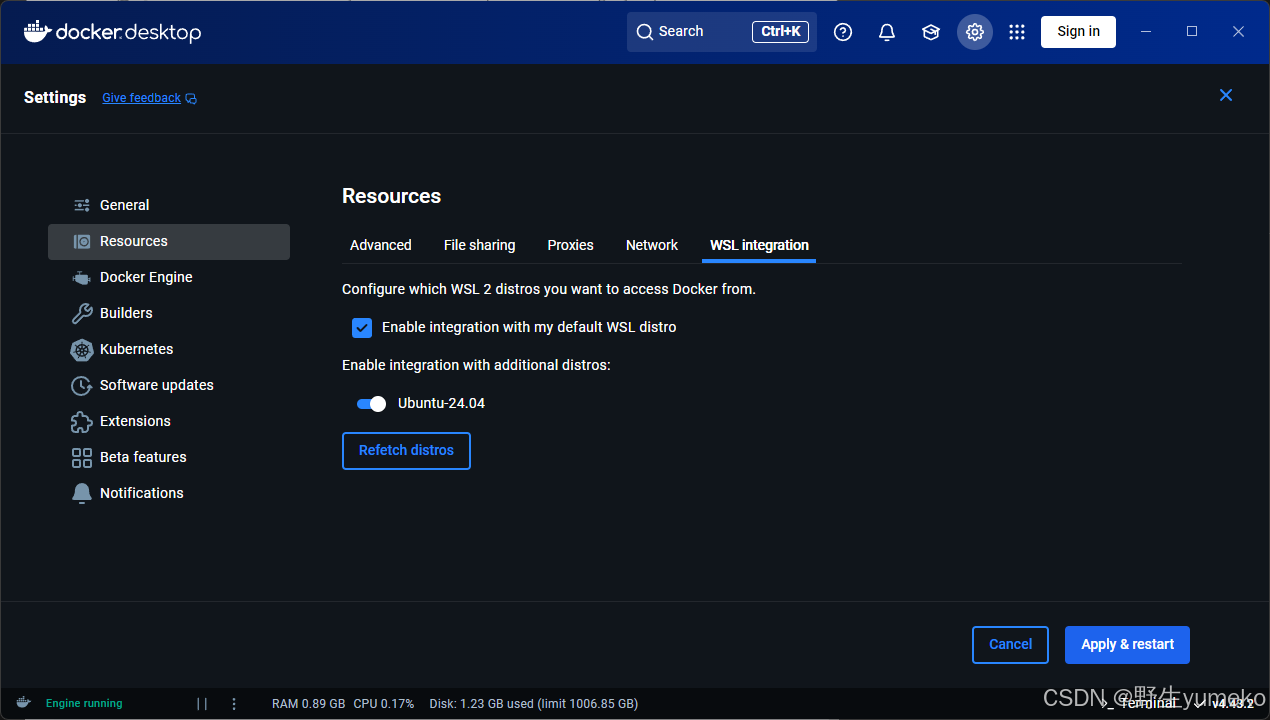Click the Builders wrench icon
Viewport: 1270px width, 720px height.
coord(82,313)
